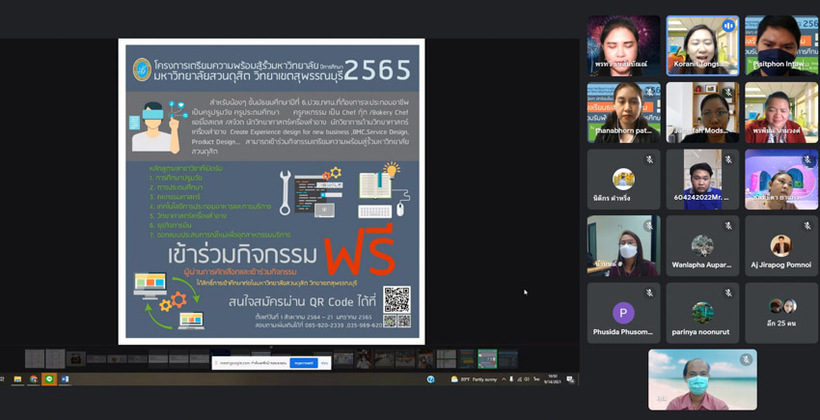Select the first slide thumbnail in filmstrip
This screenshot has height=420, width=820.
[x=35, y=359]
